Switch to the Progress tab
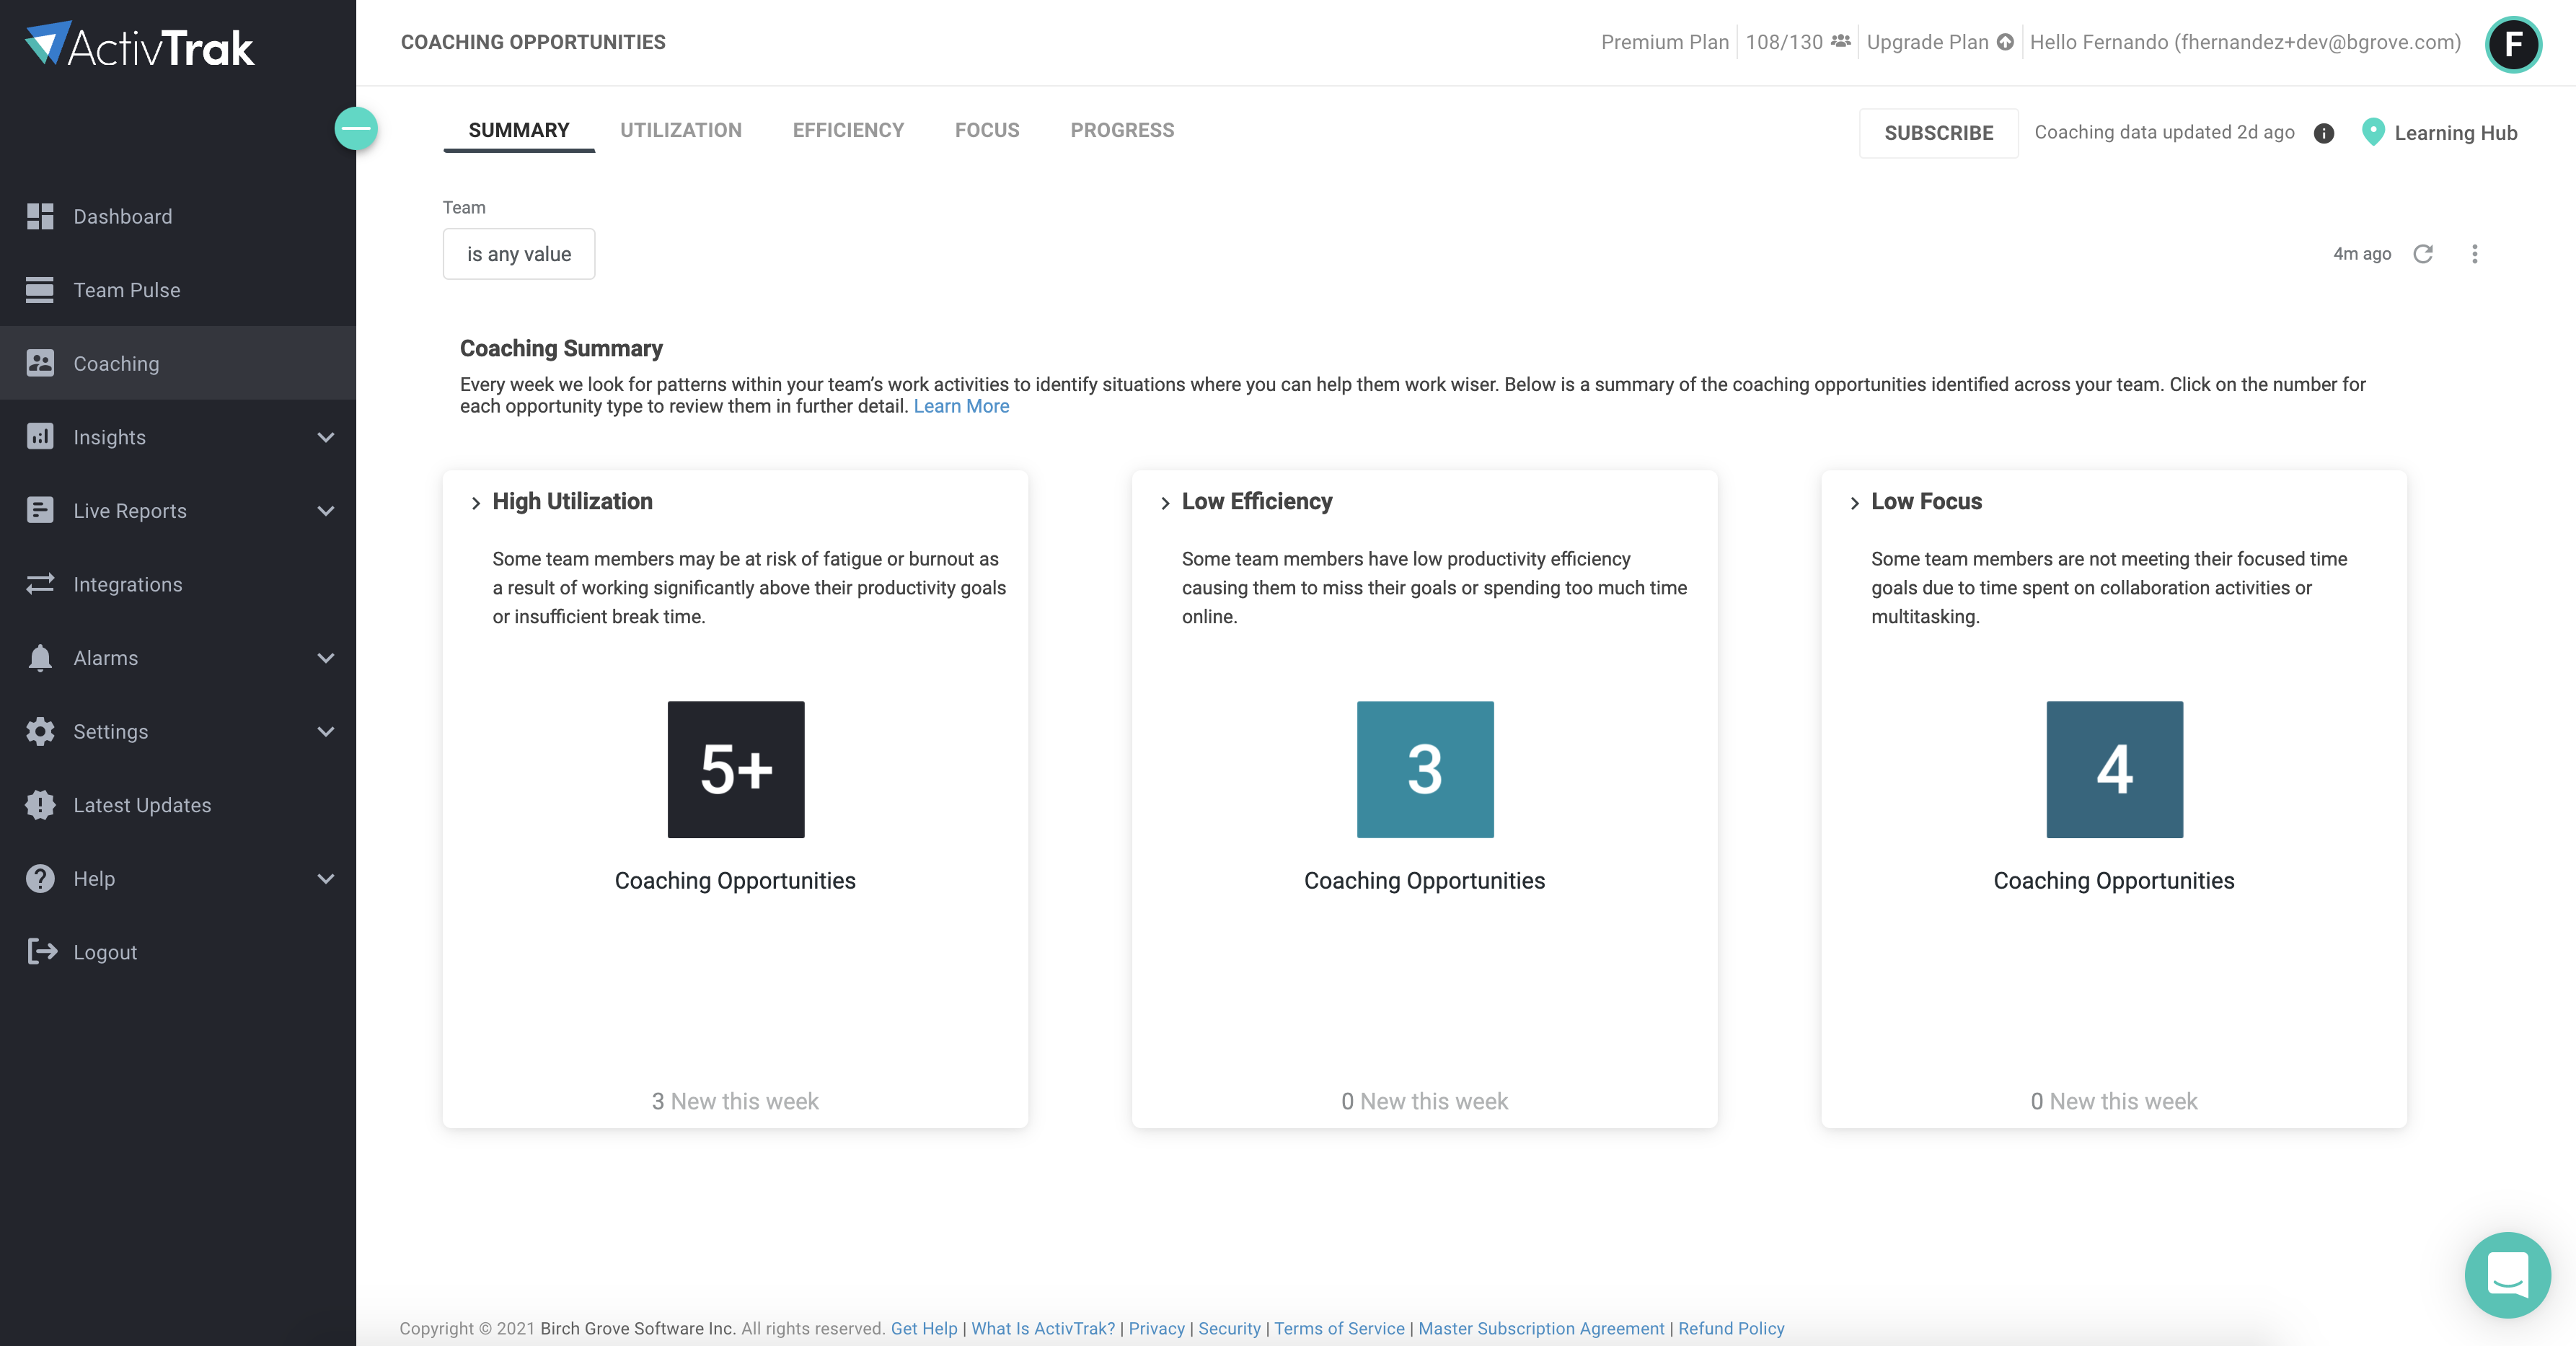Image resolution: width=2576 pixels, height=1346 pixels. [1122, 130]
